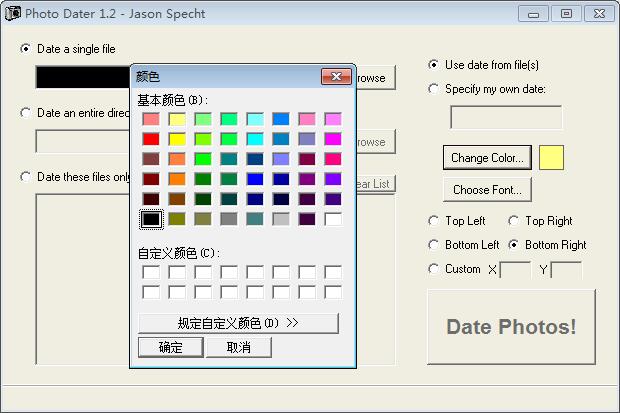The height and width of the screenshot is (413, 620).
Task: Click the single file path field
Action: tap(83, 77)
